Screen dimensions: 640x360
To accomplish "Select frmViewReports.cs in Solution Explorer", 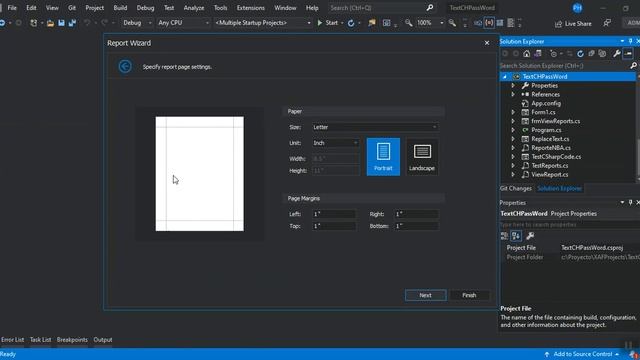I will 555,121.
